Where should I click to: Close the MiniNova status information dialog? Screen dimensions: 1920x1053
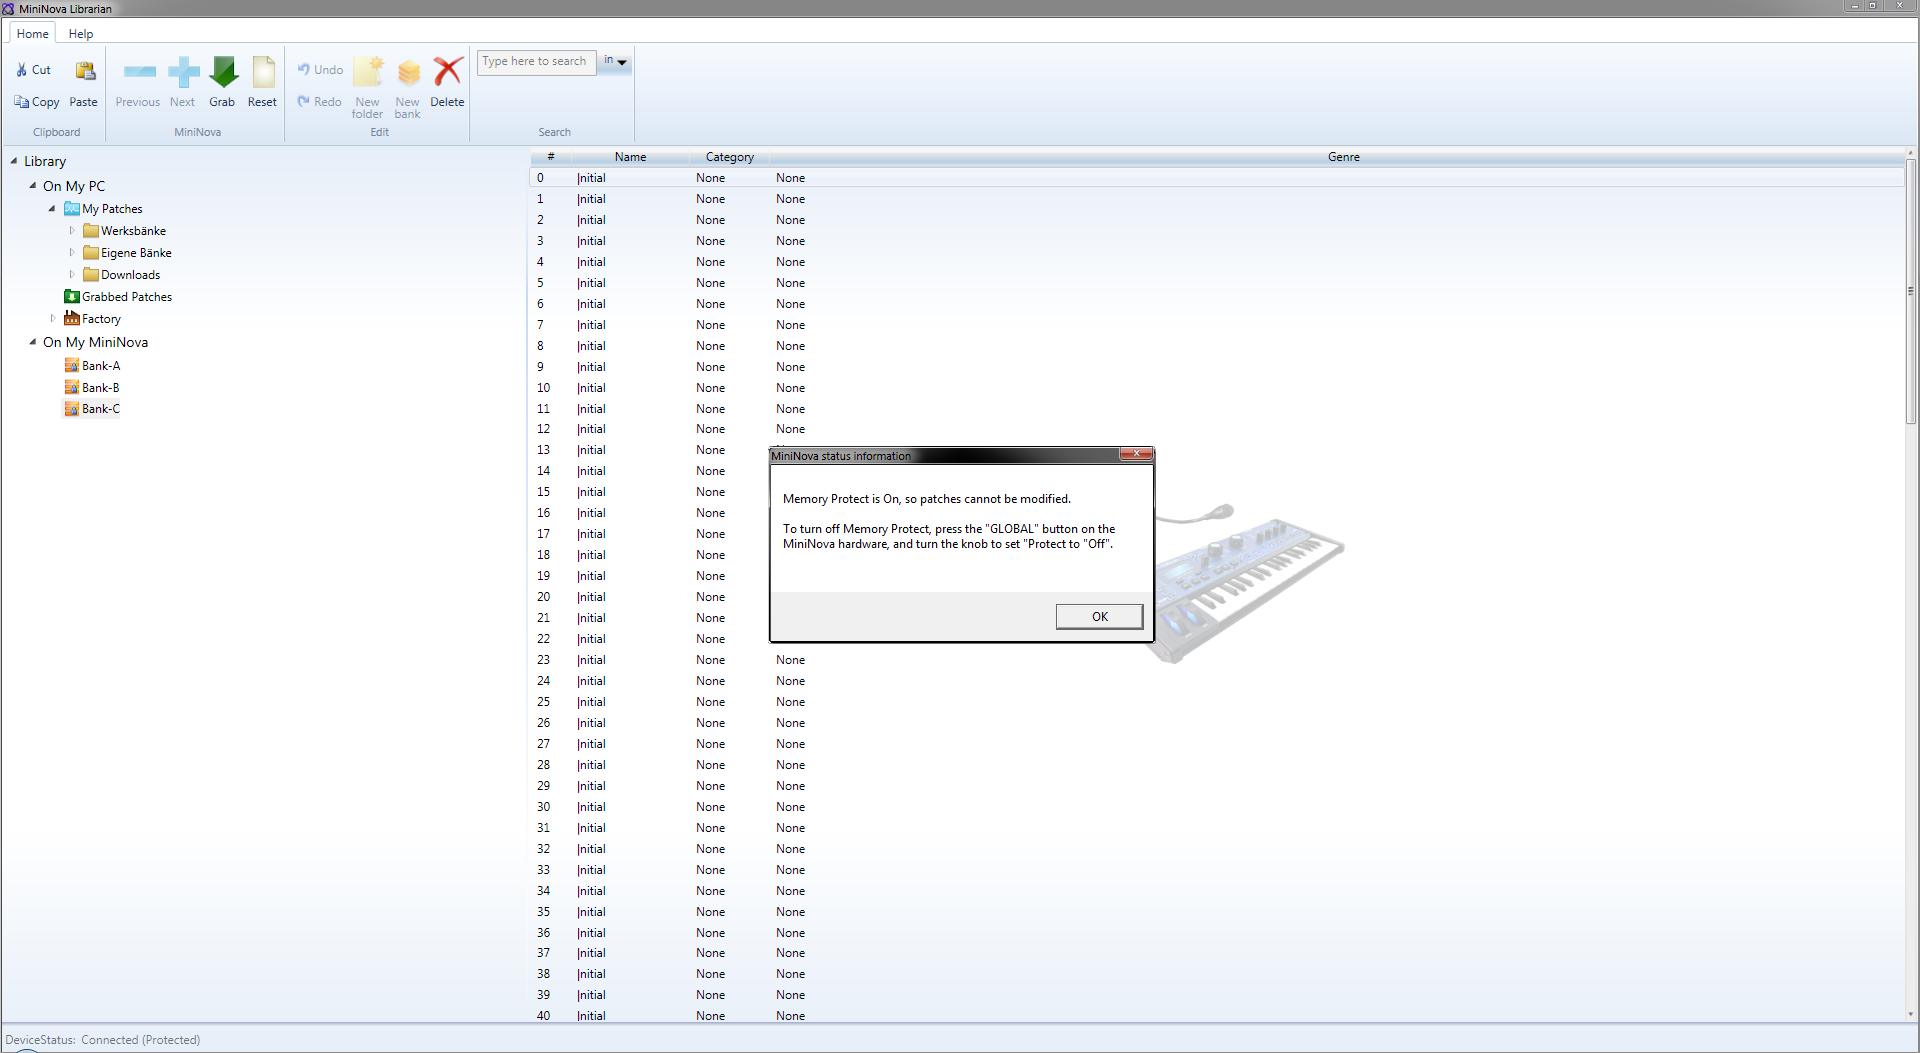pos(1136,454)
